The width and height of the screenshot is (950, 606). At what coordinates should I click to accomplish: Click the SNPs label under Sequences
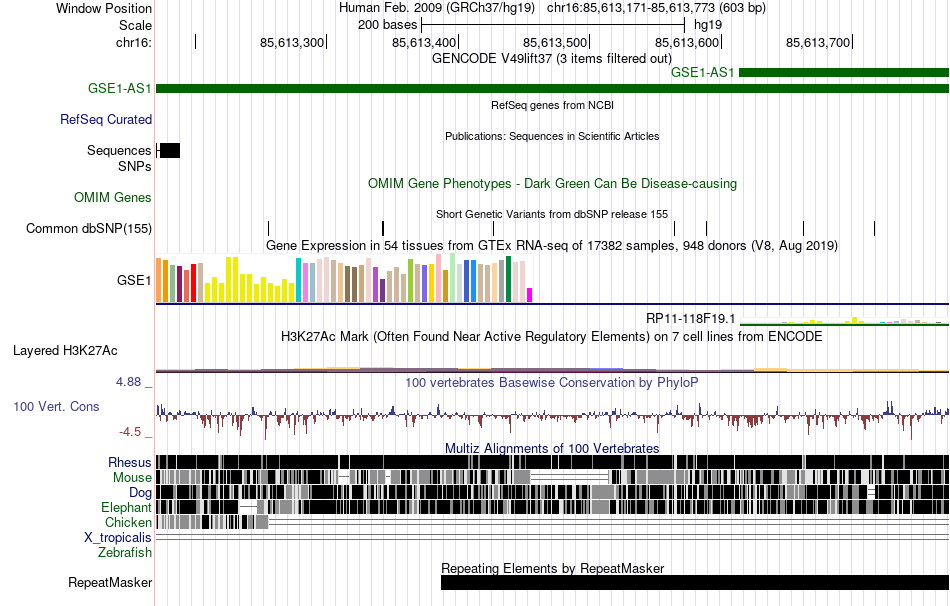tap(135, 166)
